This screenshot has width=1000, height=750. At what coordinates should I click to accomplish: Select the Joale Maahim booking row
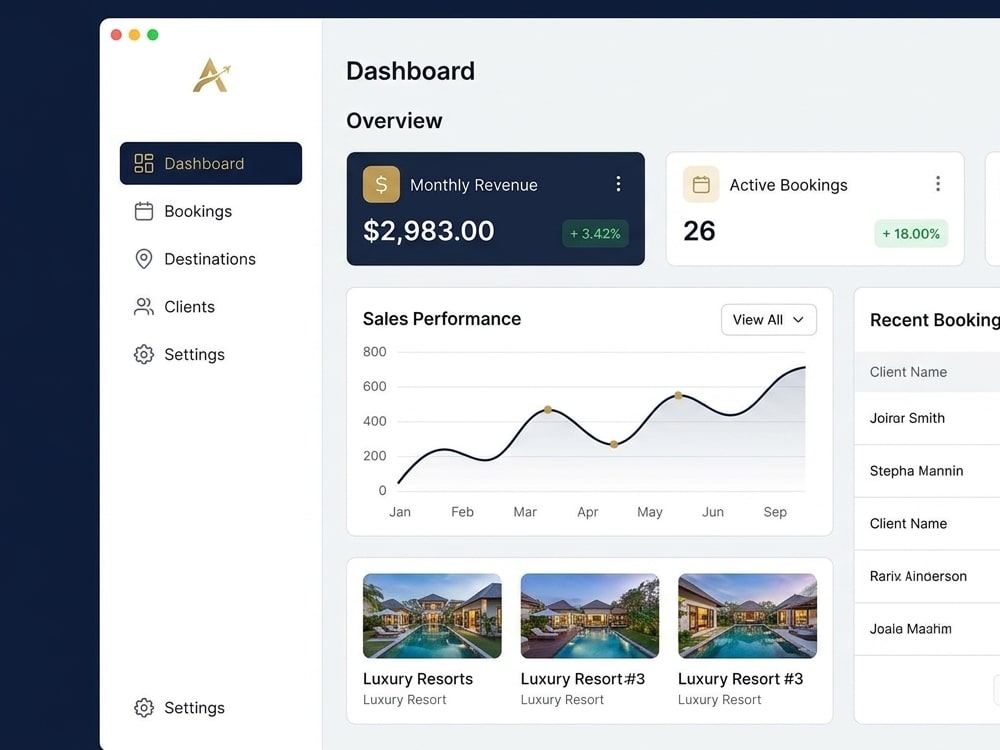point(927,629)
